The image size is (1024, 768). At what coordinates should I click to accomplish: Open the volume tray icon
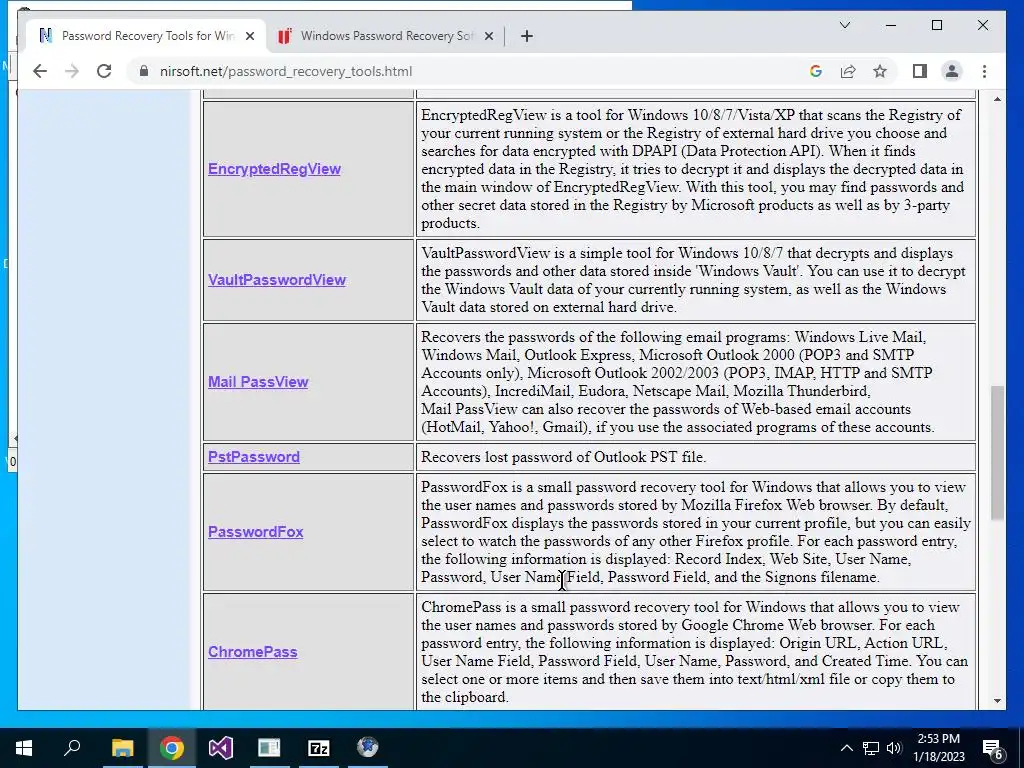[x=894, y=748]
